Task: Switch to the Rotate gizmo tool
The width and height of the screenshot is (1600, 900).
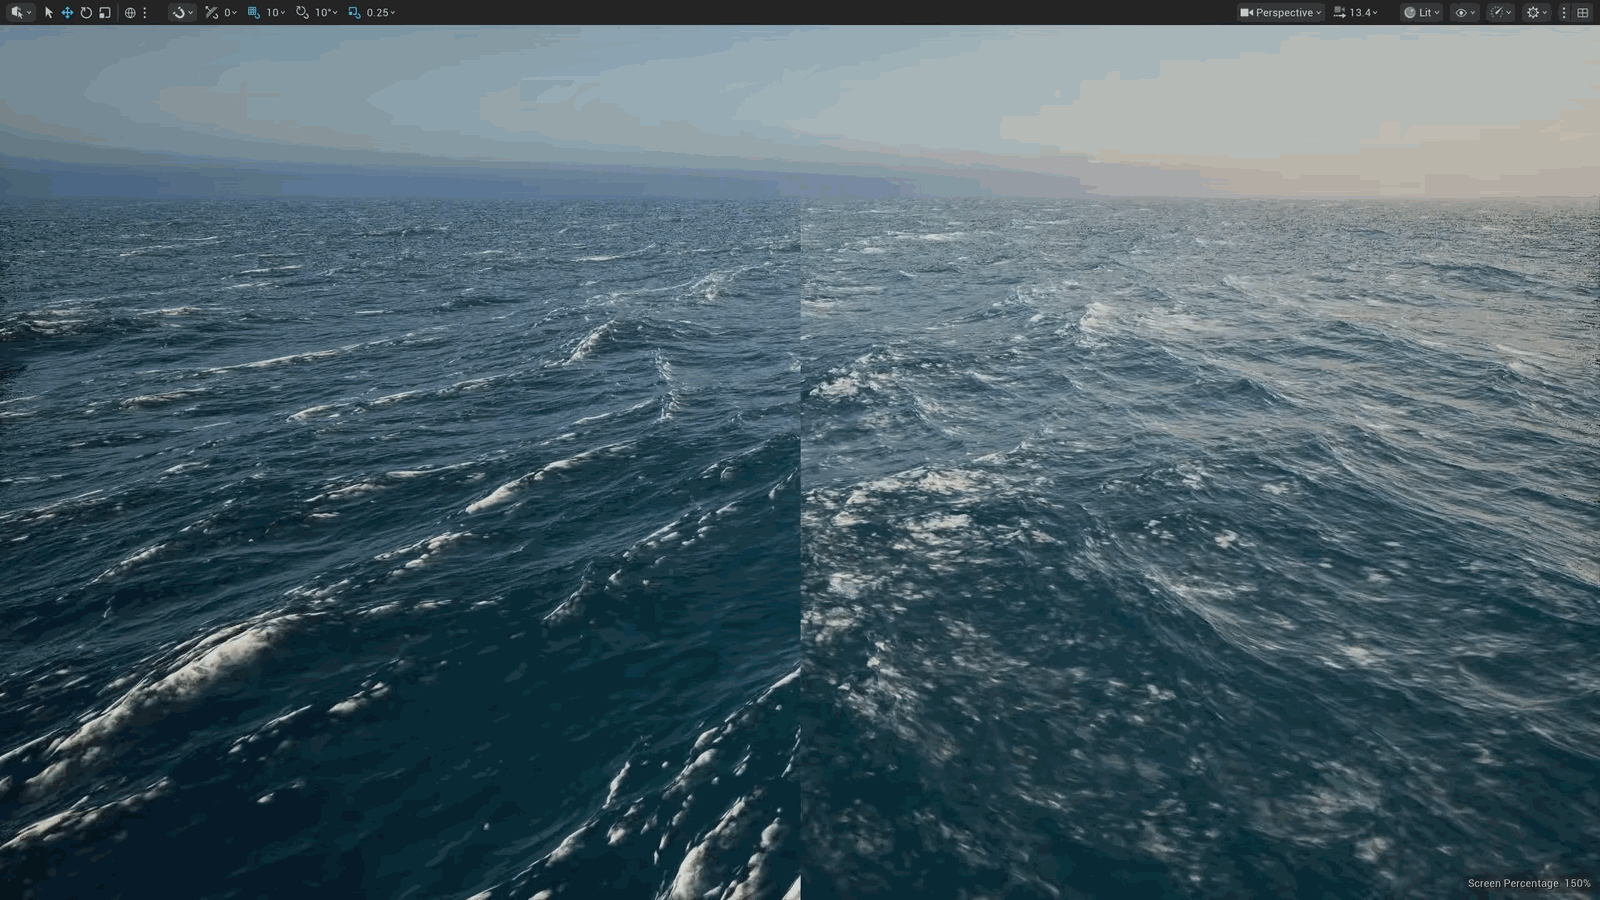Action: 86,12
